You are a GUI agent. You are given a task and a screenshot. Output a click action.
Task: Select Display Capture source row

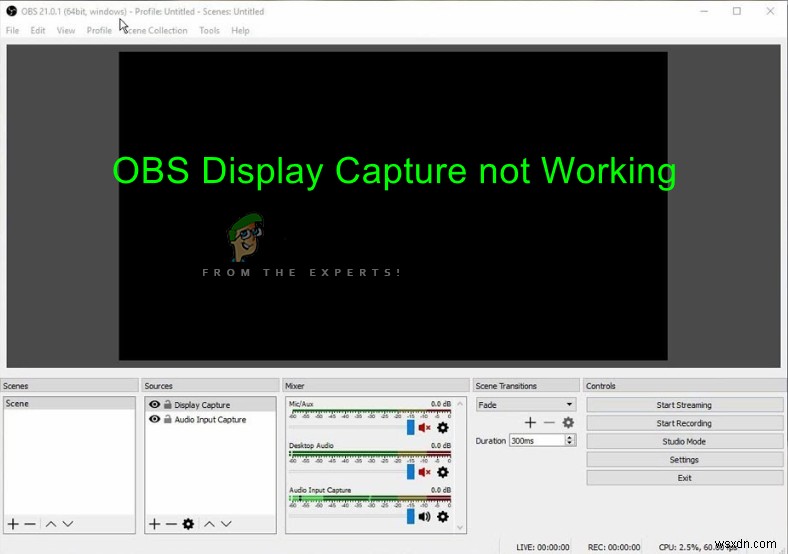pos(210,404)
